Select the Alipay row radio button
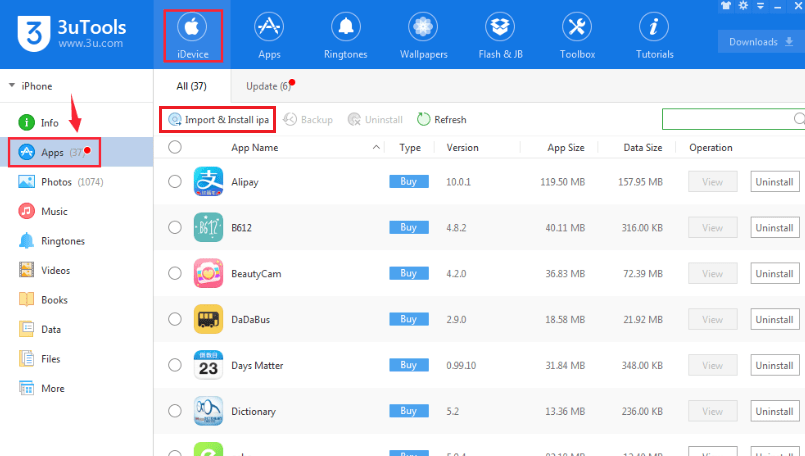 (x=175, y=182)
